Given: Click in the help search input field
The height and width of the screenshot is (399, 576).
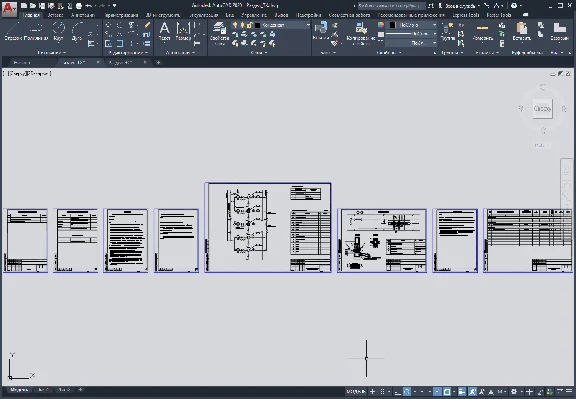Looking at the screenshot, I should tap(391, 6).
